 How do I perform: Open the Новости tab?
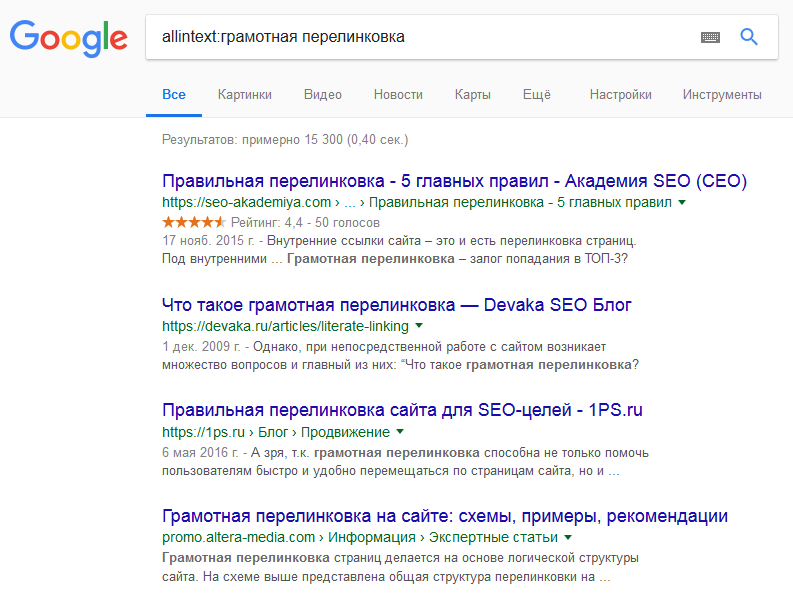coord(398,95)
